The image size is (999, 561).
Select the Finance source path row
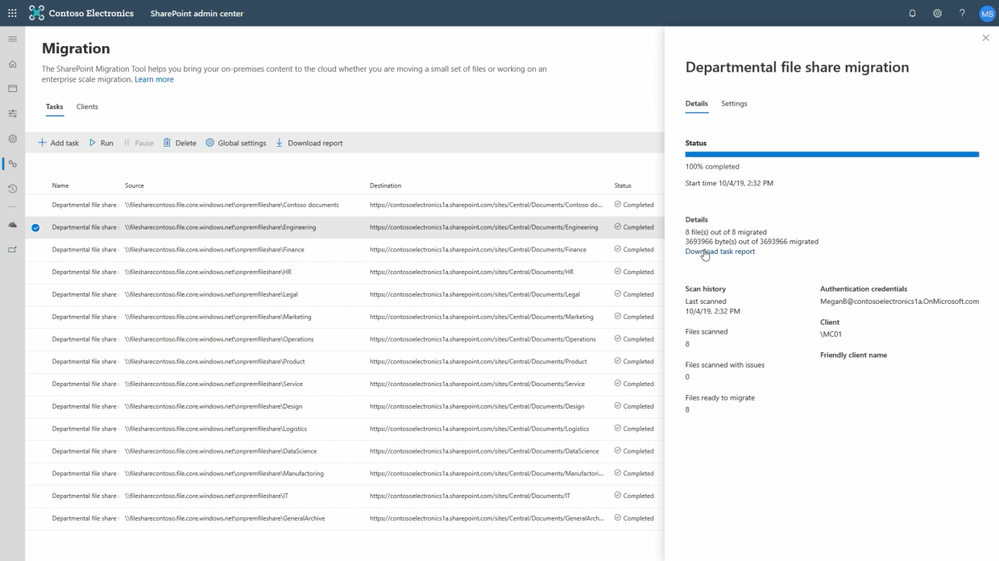click(x=215, y=250)
